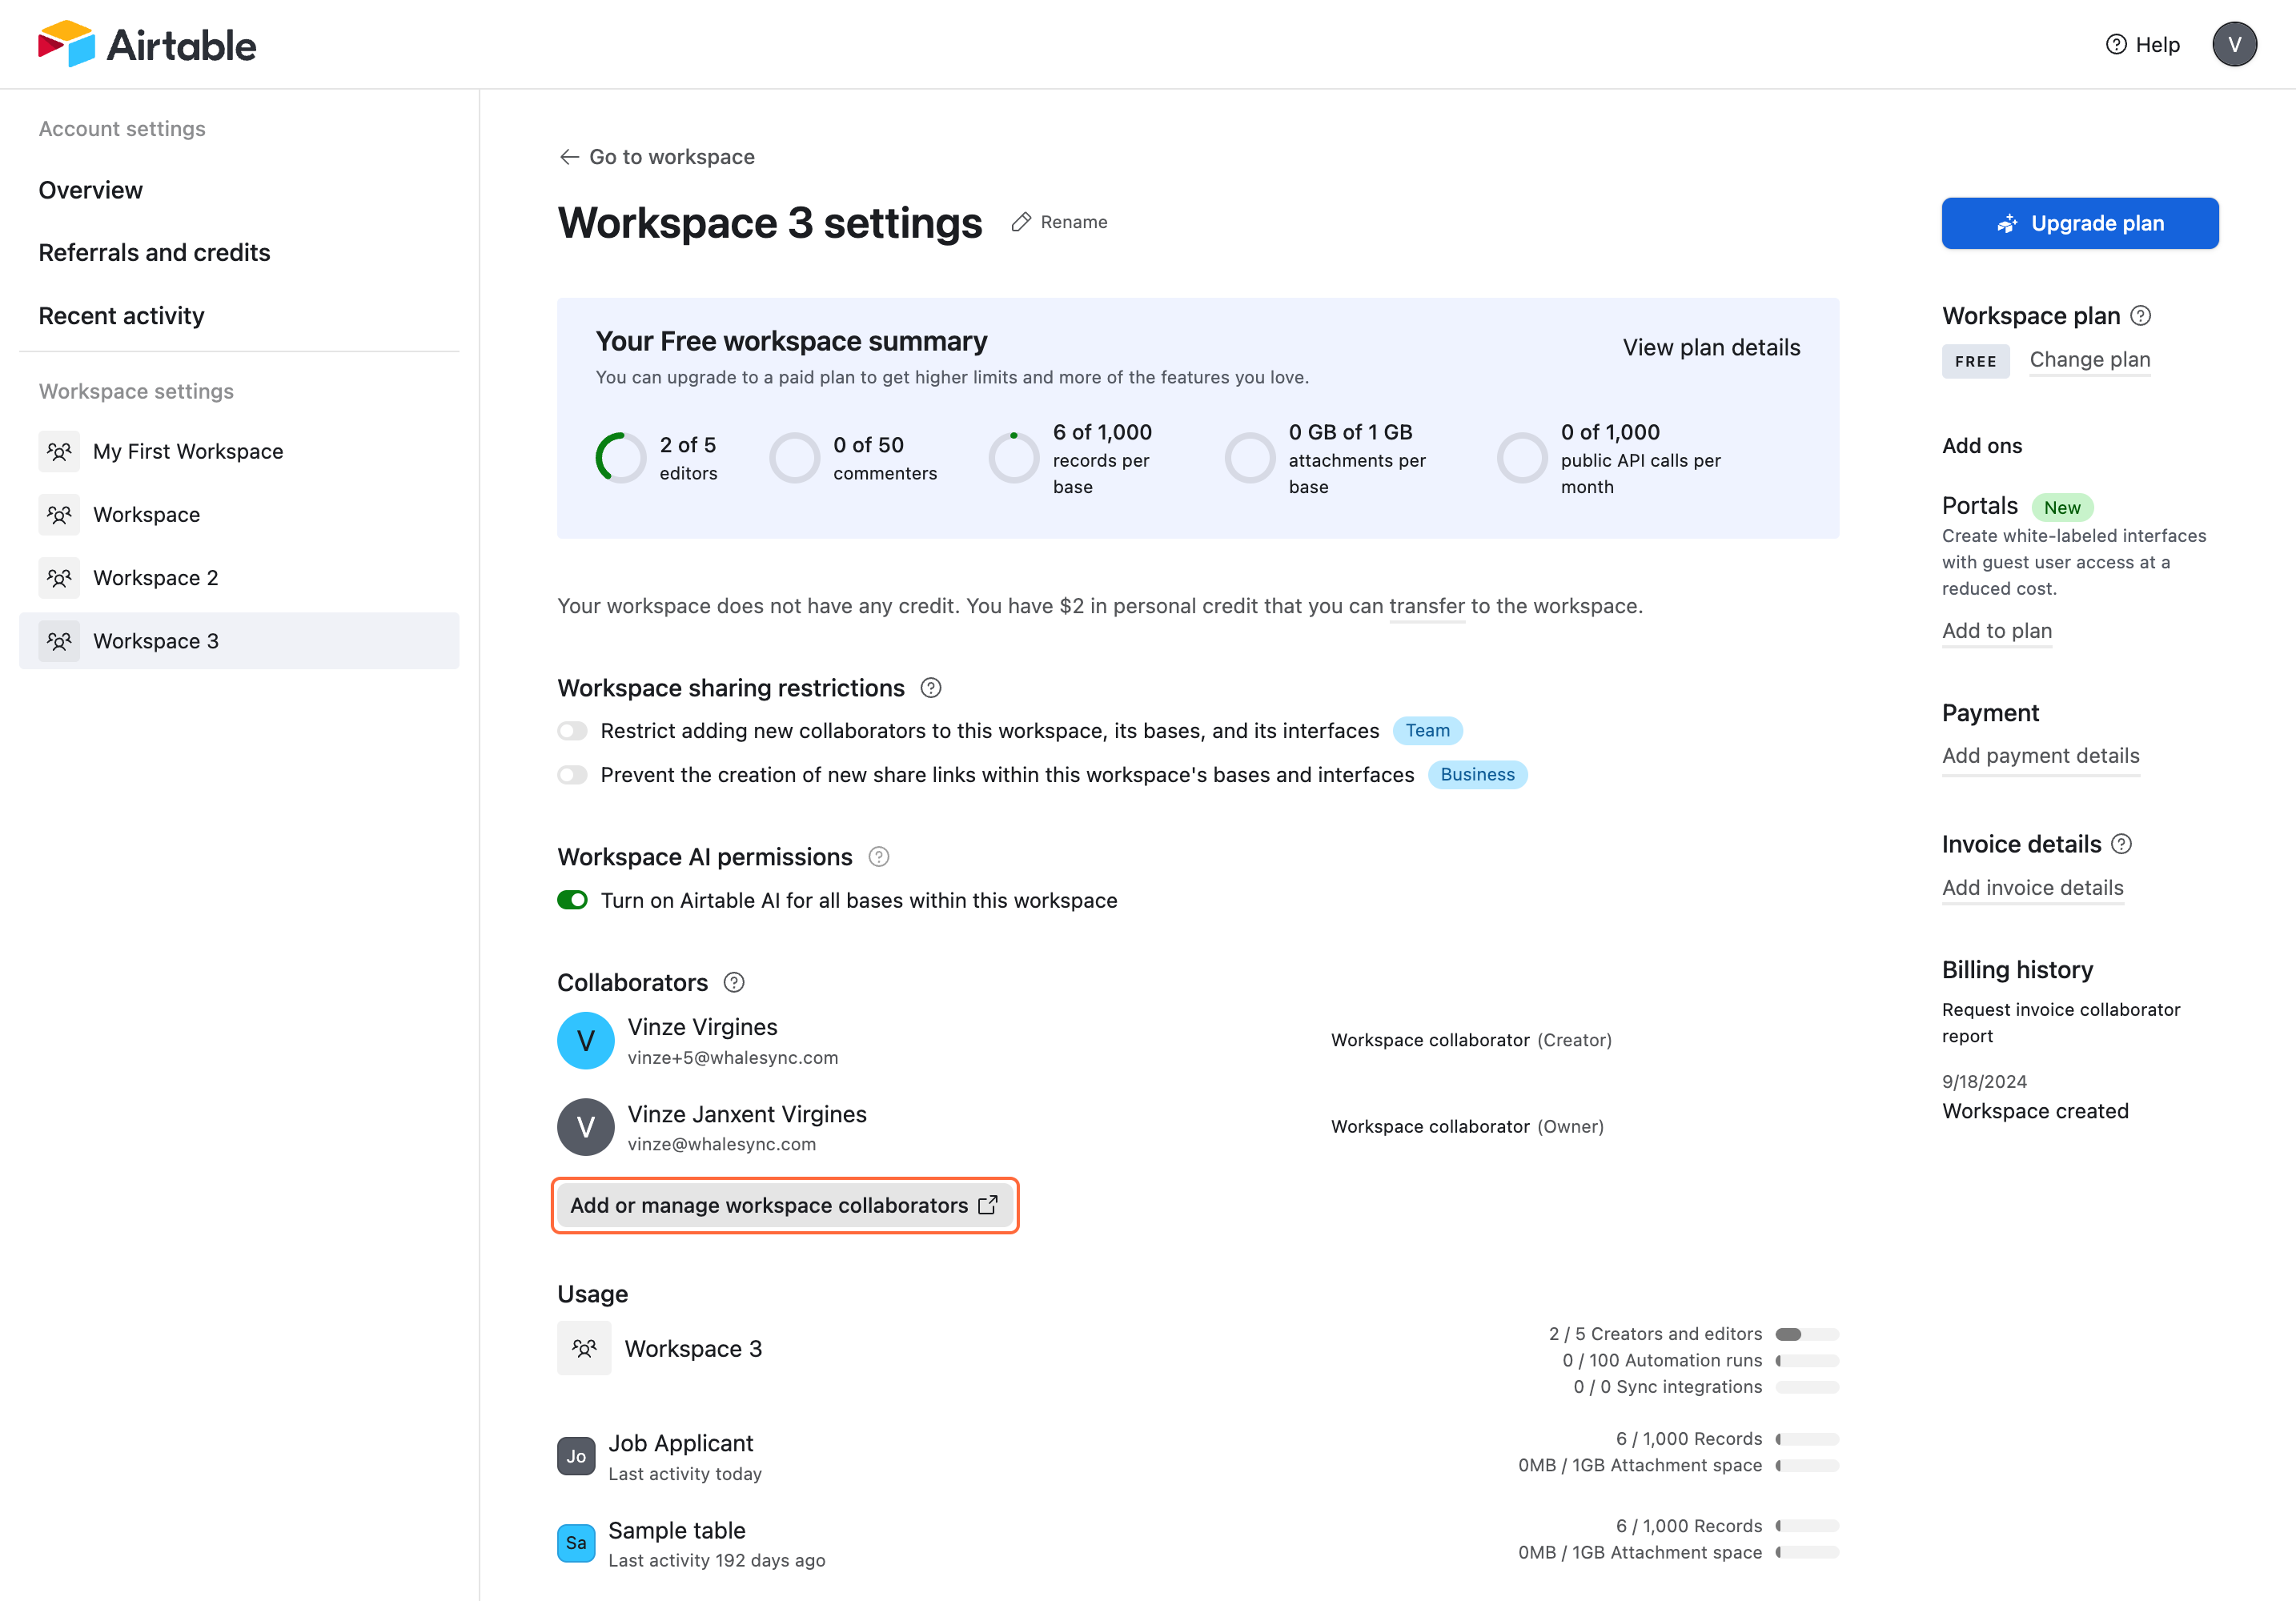
Task: Click the Airtable logo
Action: pyautogui.click(x=147, y=44)
